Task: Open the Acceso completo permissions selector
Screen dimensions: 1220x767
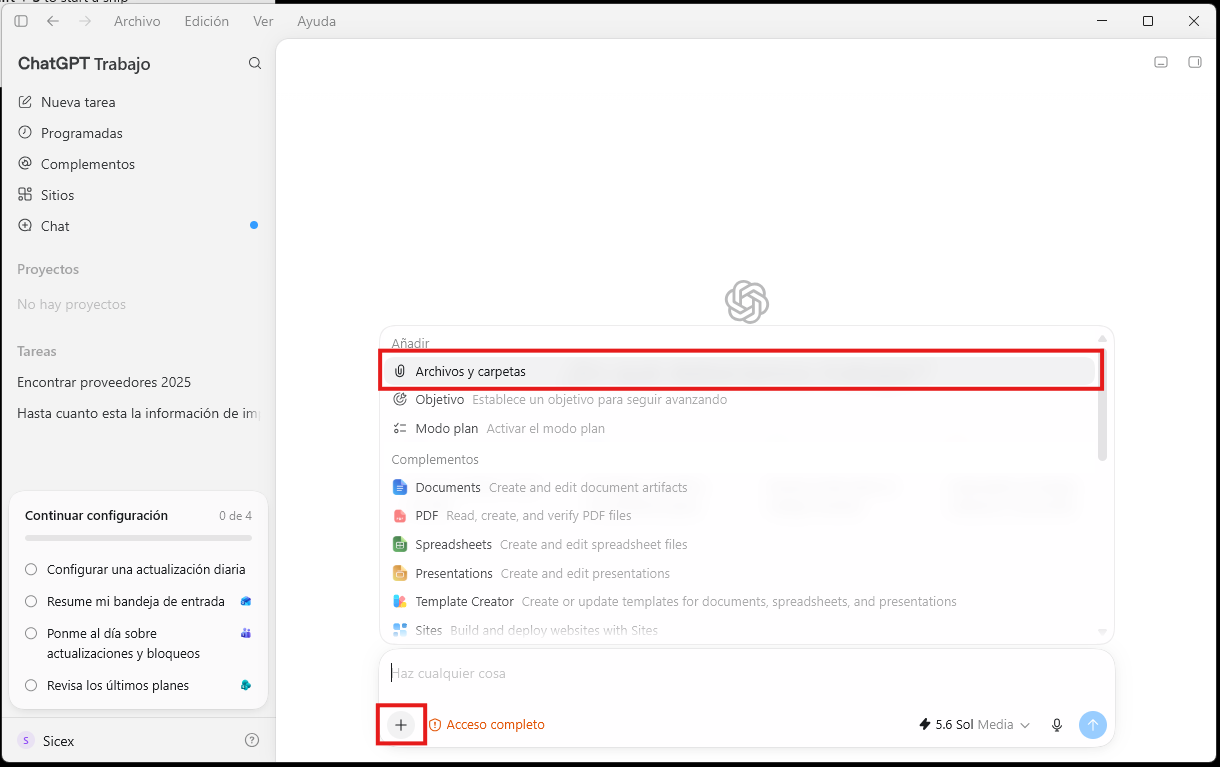Action: click(x=487, y=725)
